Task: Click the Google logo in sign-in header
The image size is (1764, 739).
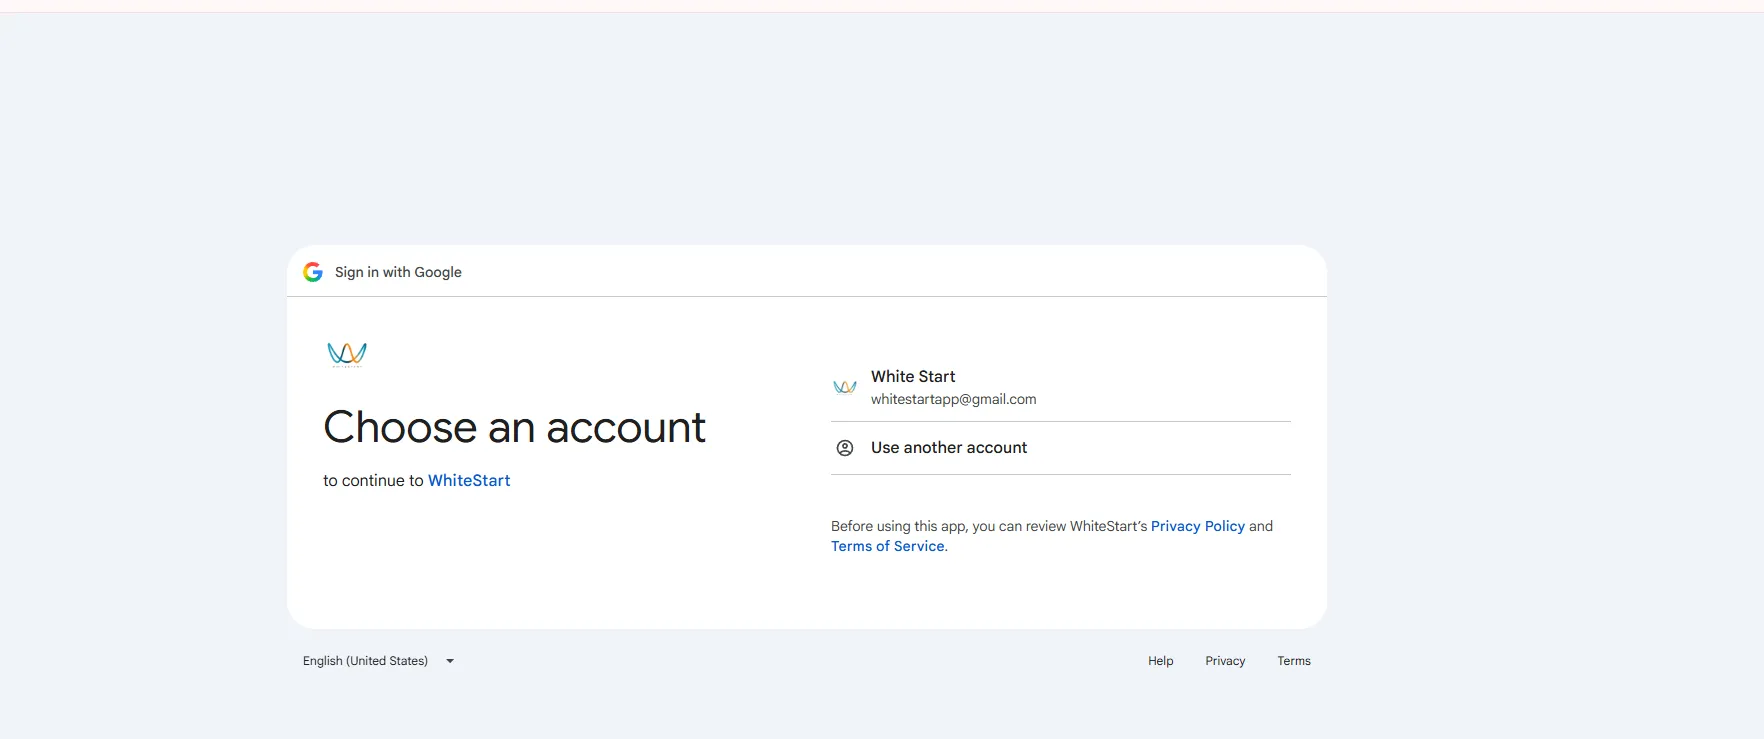Action: (313, 272)
